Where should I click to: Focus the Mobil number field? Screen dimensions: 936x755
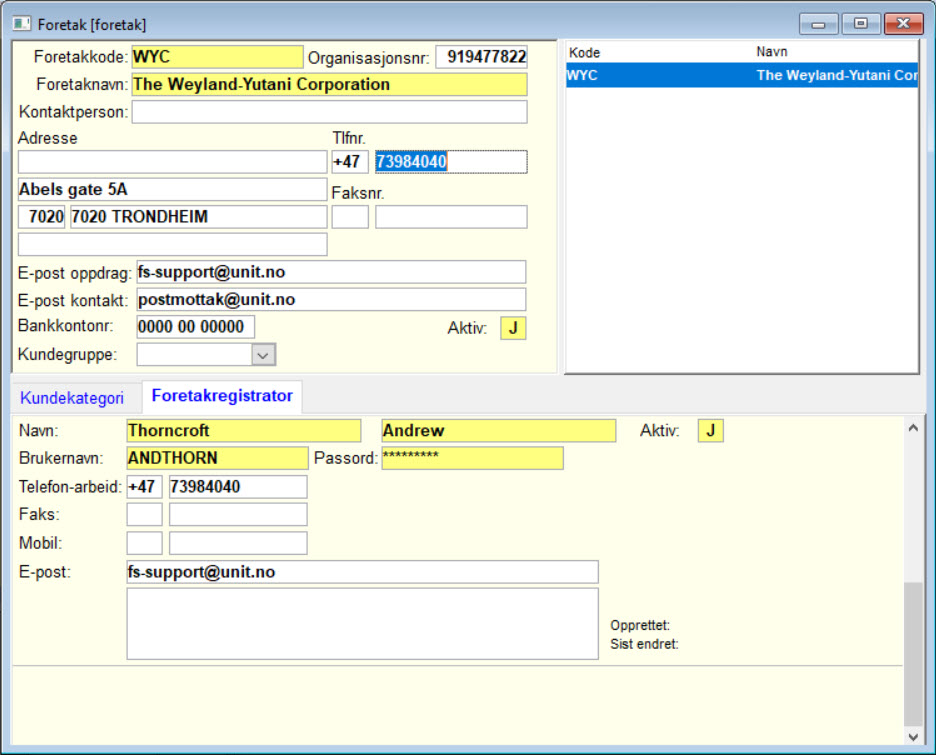tap(238, 543)
